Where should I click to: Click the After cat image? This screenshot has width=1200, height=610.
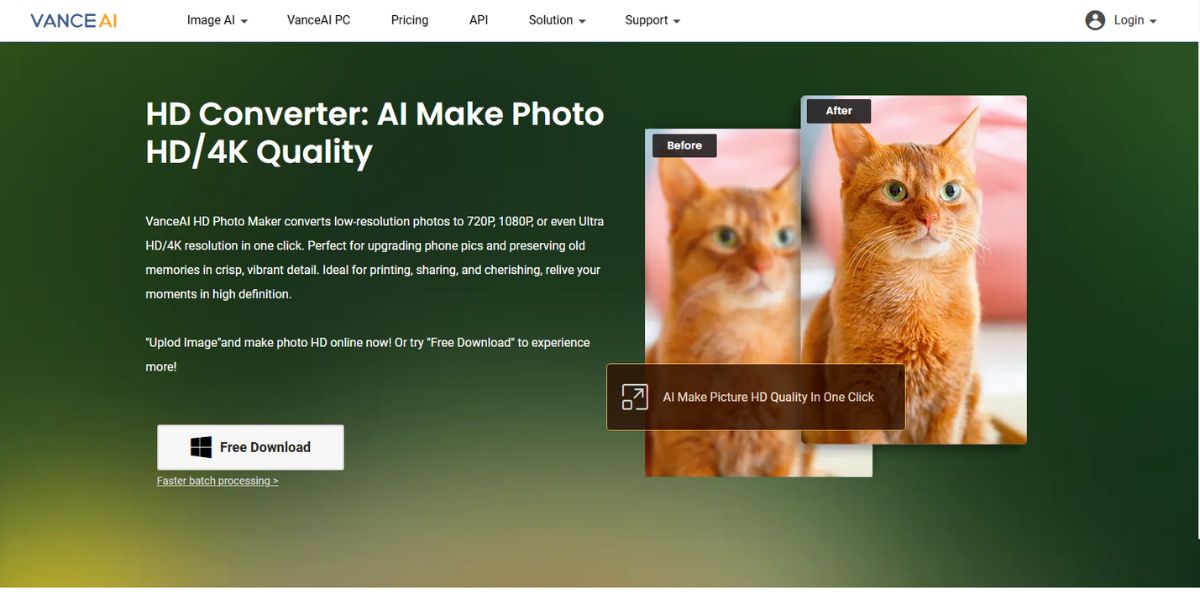(914, 270)
